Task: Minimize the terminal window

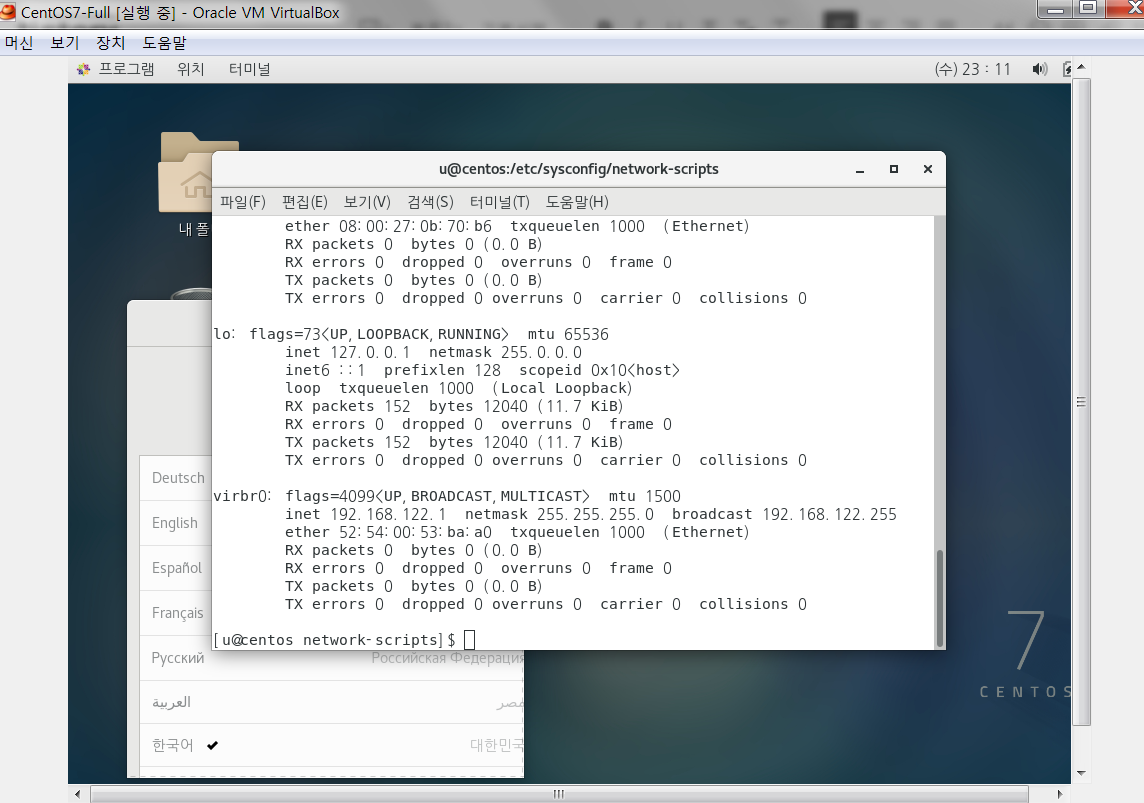Action: coord(860,169)
